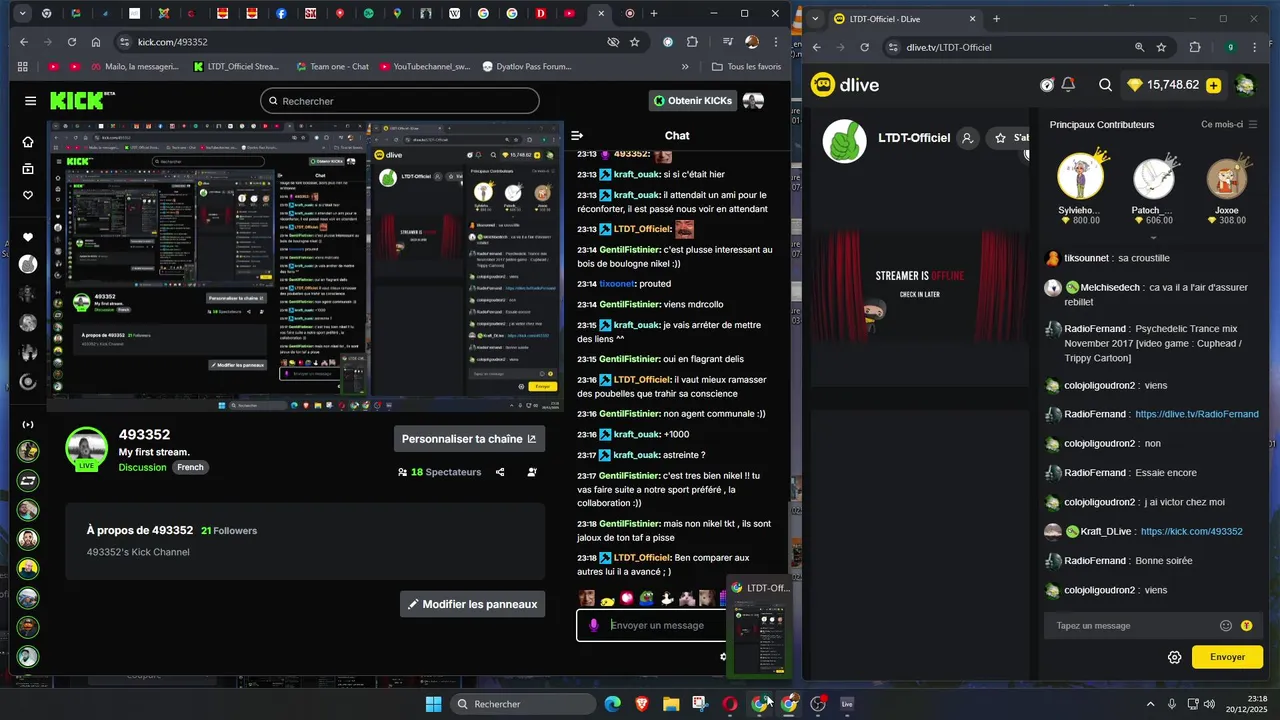Focus the Kick Rechercher search field

click(x=399, y=101)
